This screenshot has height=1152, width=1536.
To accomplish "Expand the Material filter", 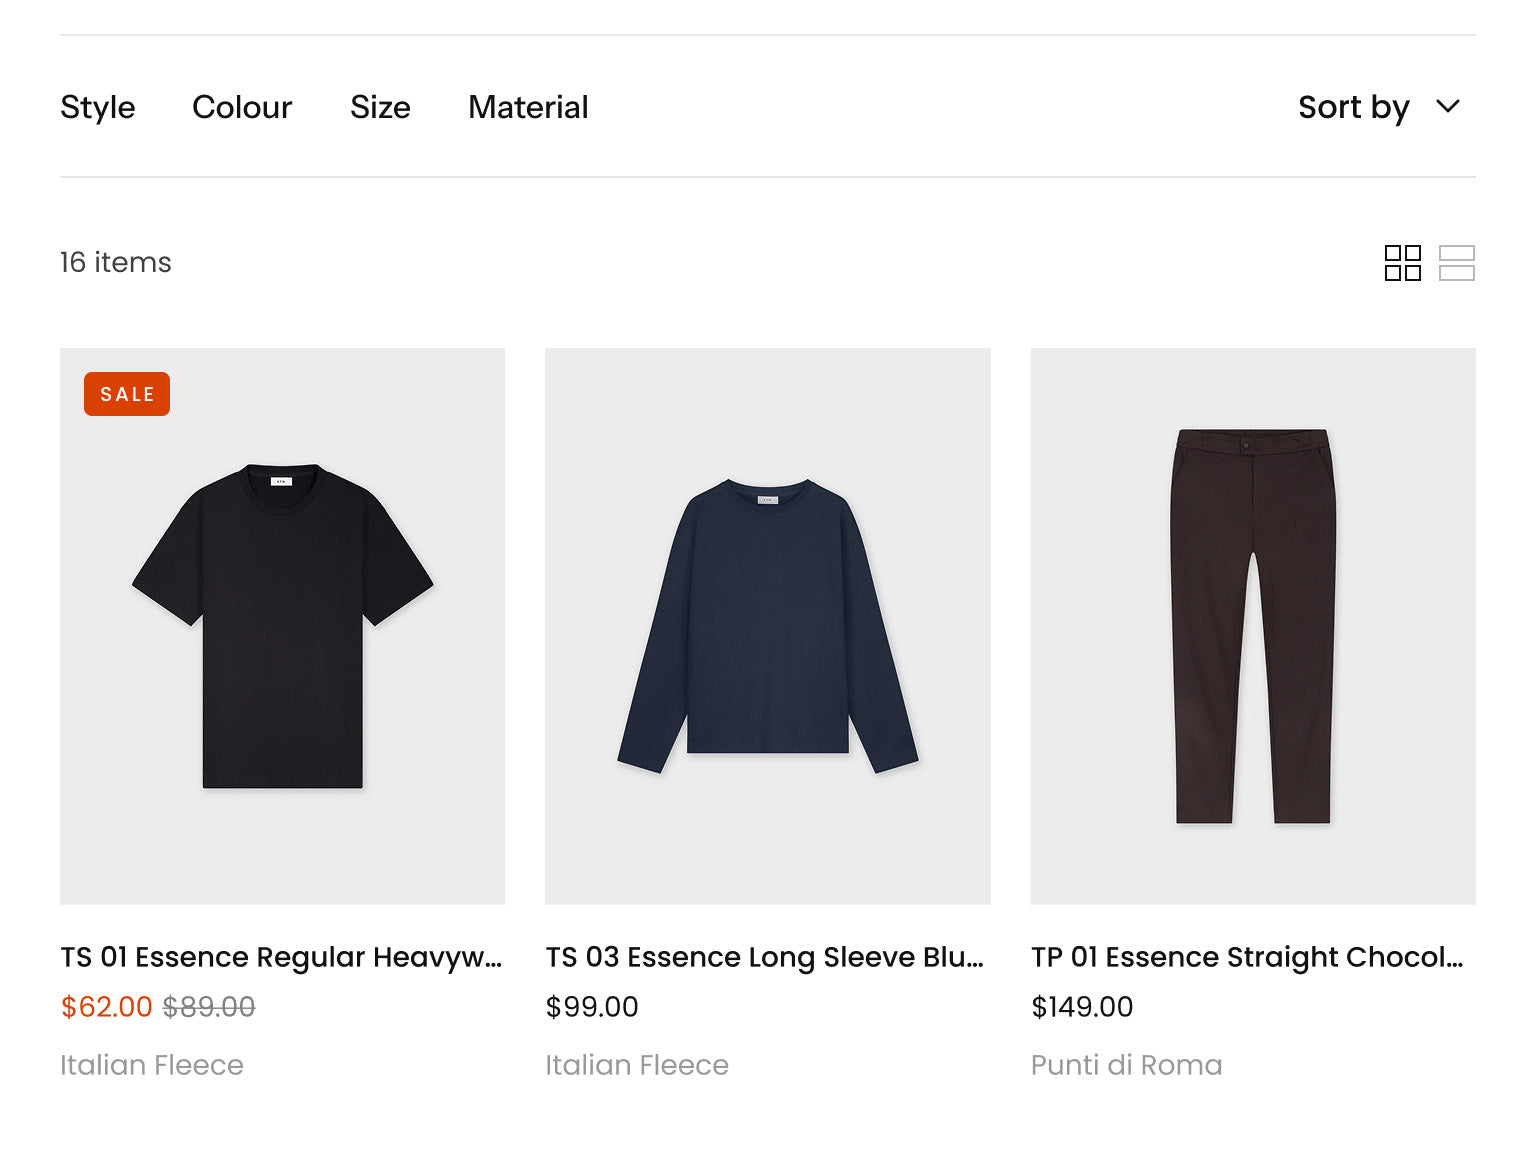I will pos(528,107).
